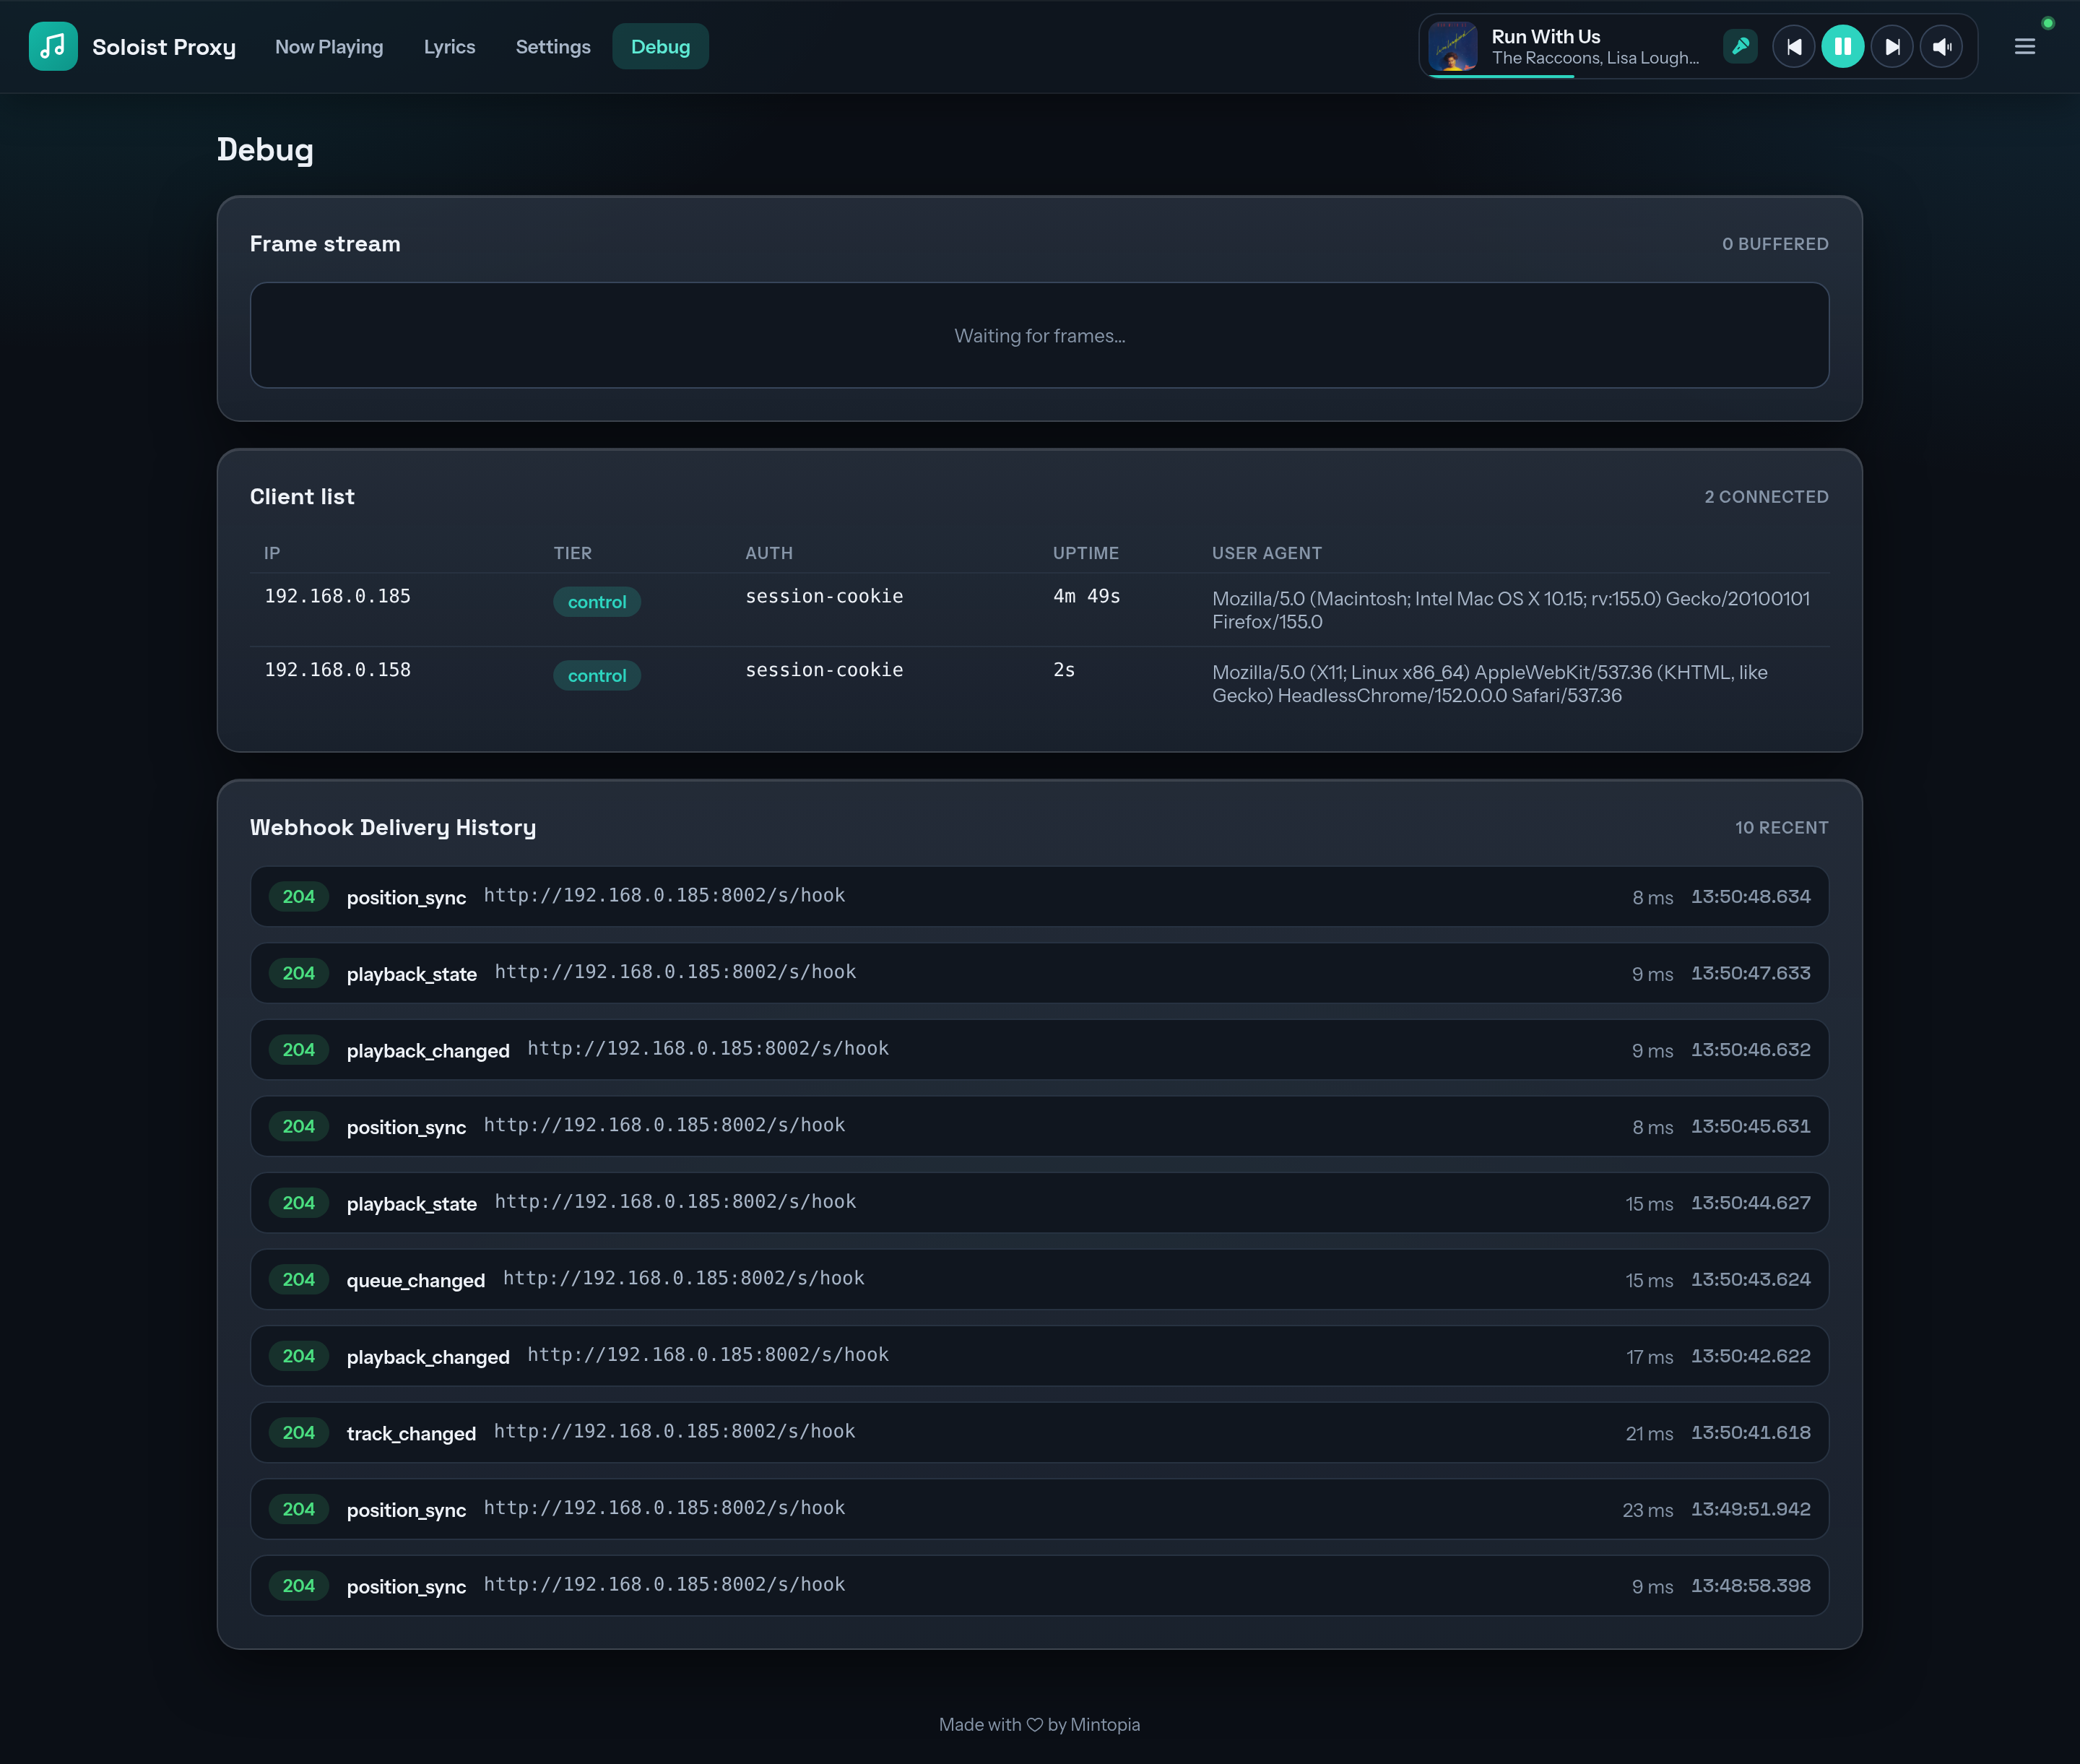The width and height of the screenshot is (2080, 1764).
Task: Click the uptime 4m 49s cell
Action: 1086,596
